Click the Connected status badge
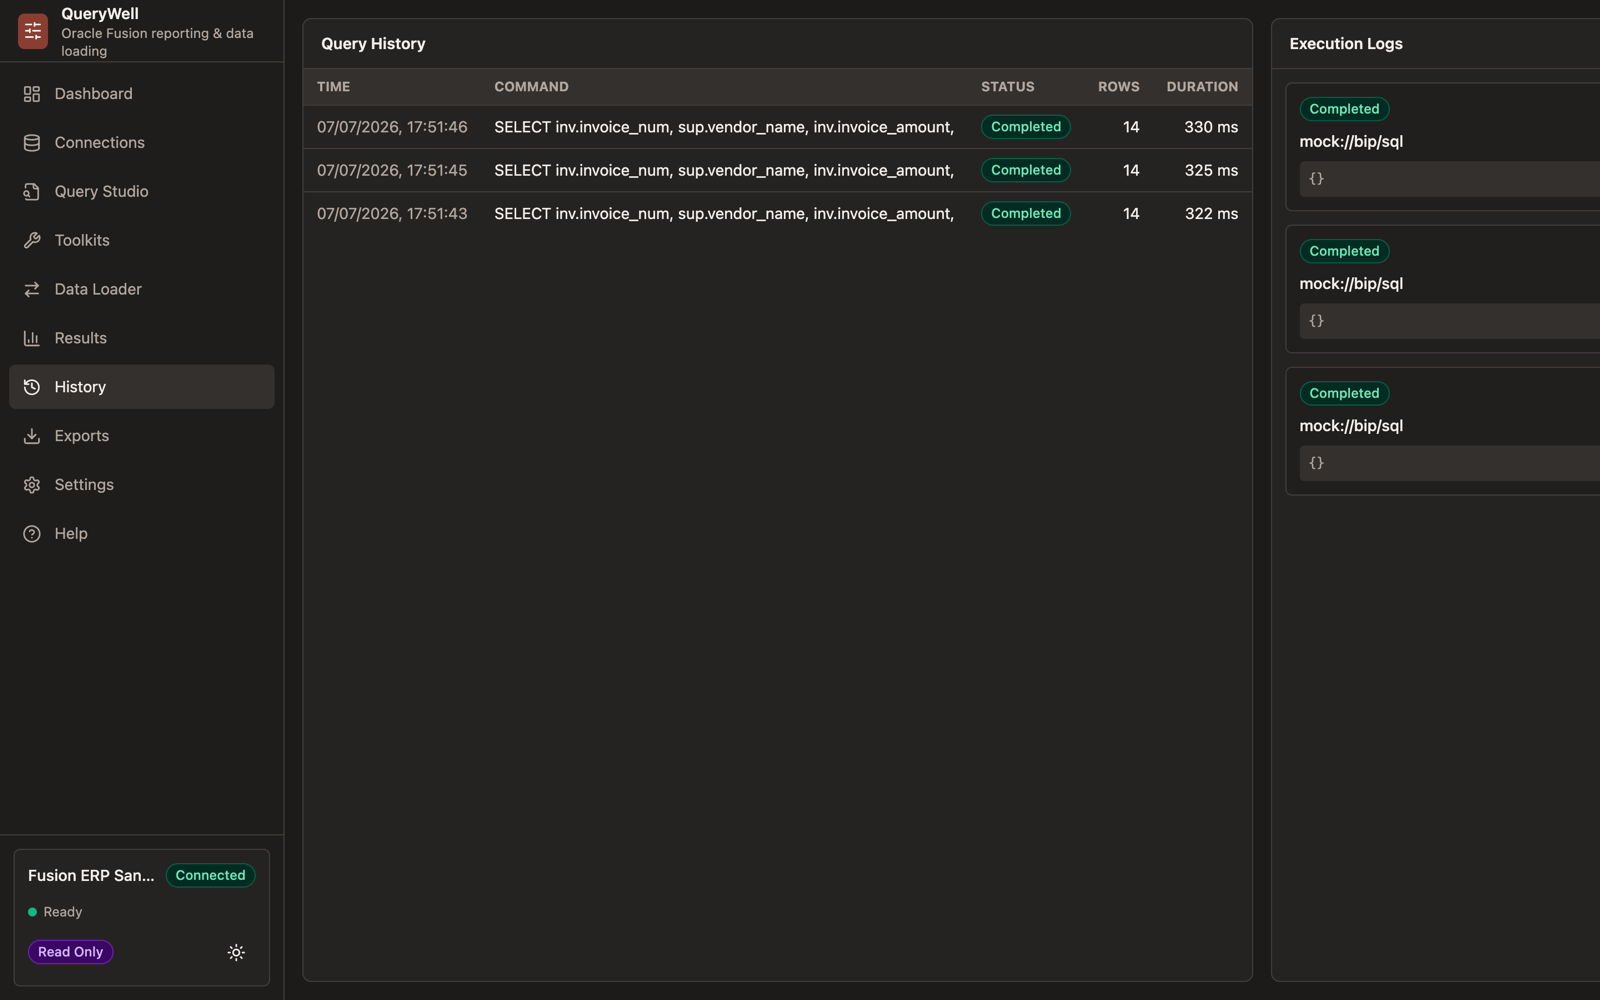 point(210,876)
